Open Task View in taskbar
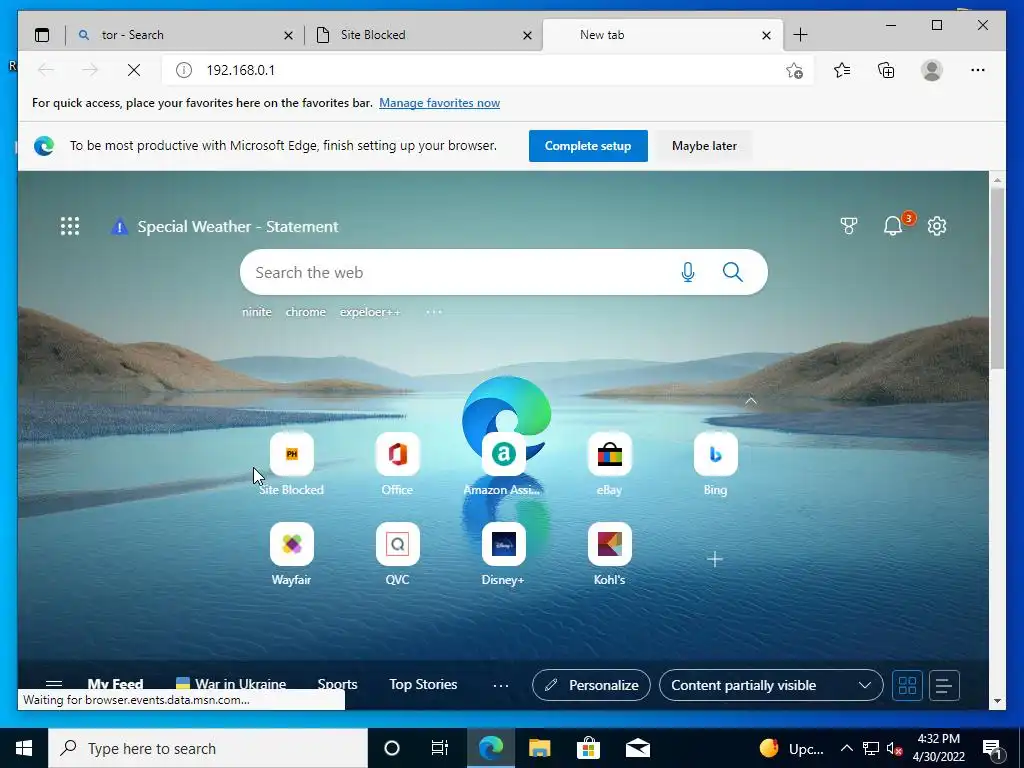 440,748
